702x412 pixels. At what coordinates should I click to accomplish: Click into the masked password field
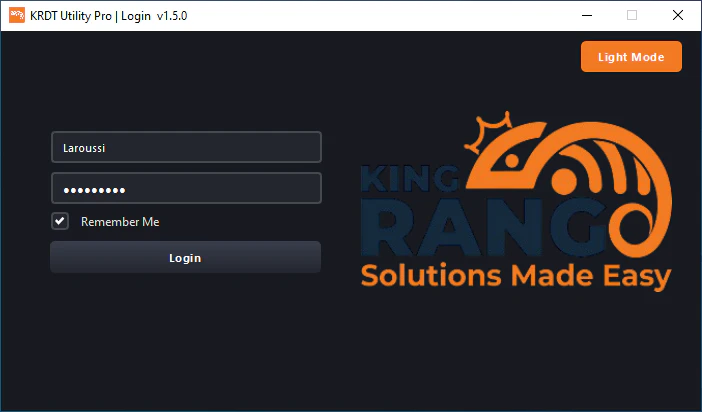[186, 189]
